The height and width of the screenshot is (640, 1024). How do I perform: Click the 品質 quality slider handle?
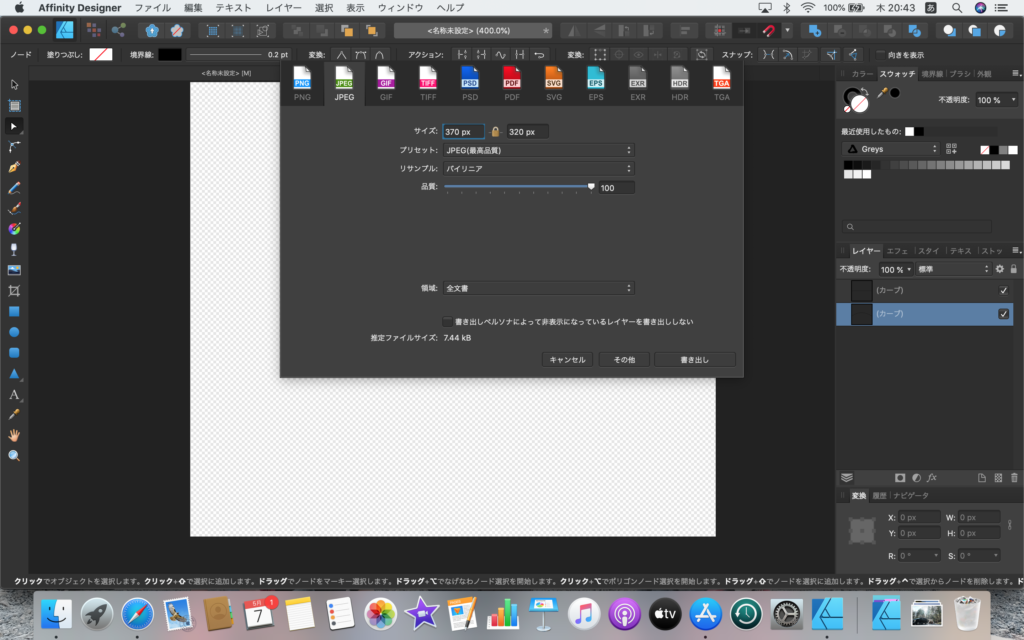[591, 187]
